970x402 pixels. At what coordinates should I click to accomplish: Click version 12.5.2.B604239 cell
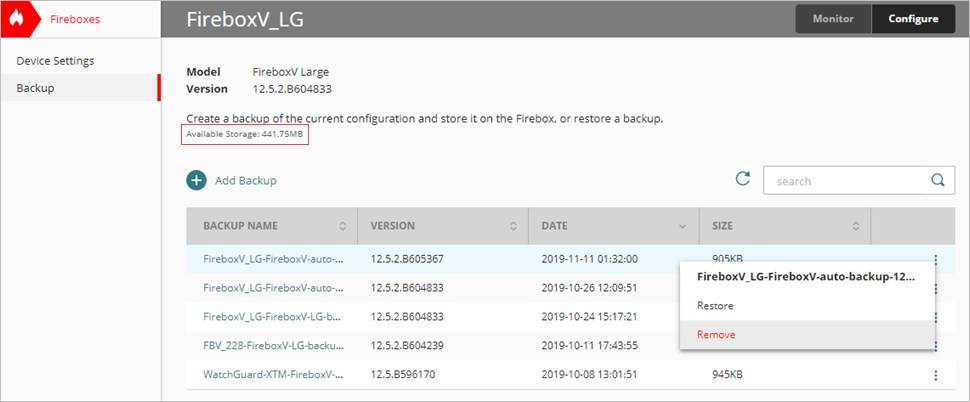pyautogui.click(x=406, y=345)
